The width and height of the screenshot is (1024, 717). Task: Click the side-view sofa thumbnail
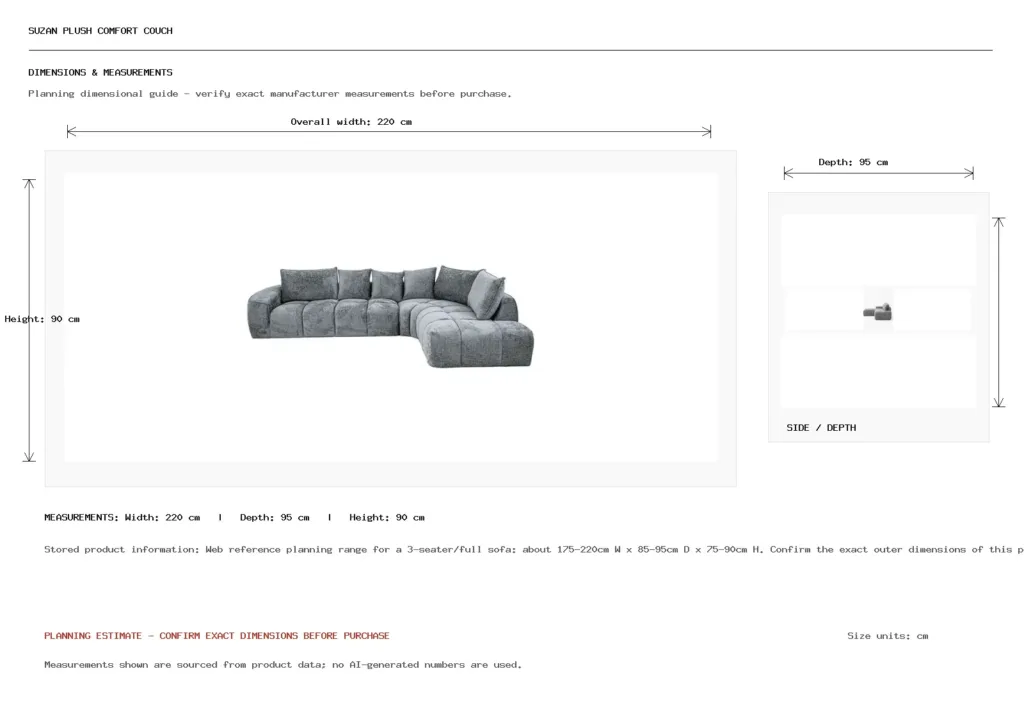coord(878,312)
